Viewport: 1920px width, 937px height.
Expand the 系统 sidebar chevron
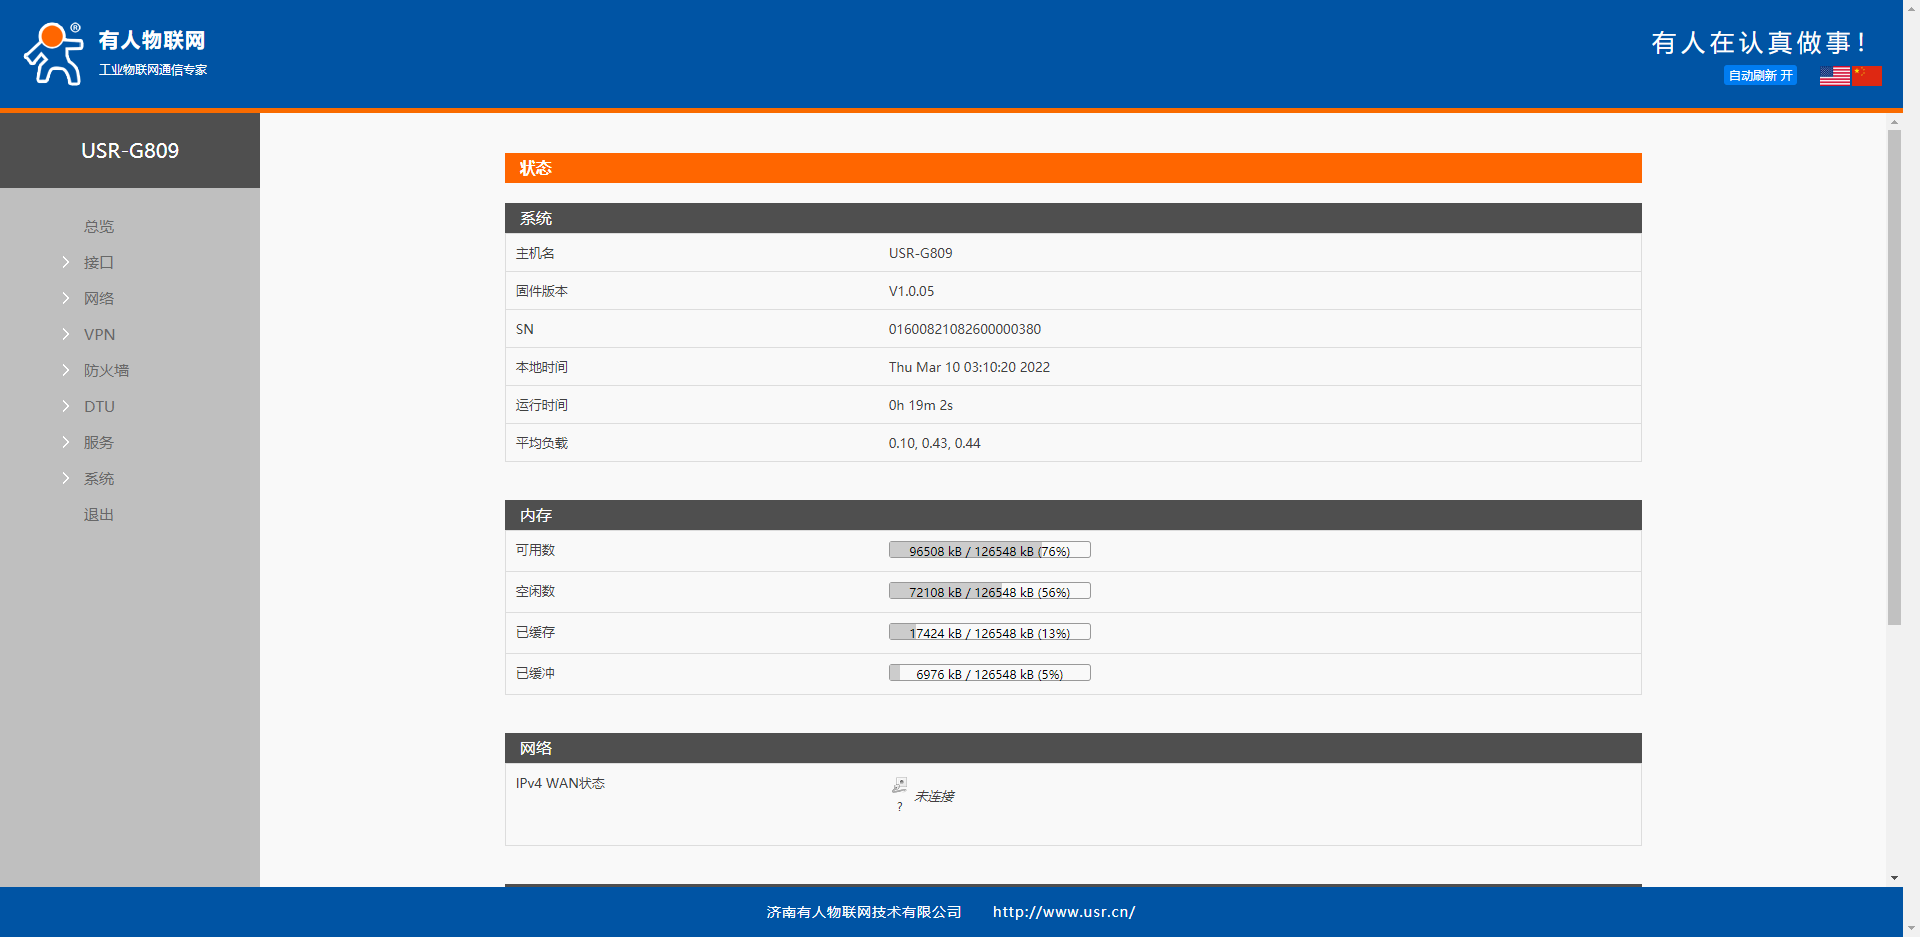point(66,478)
